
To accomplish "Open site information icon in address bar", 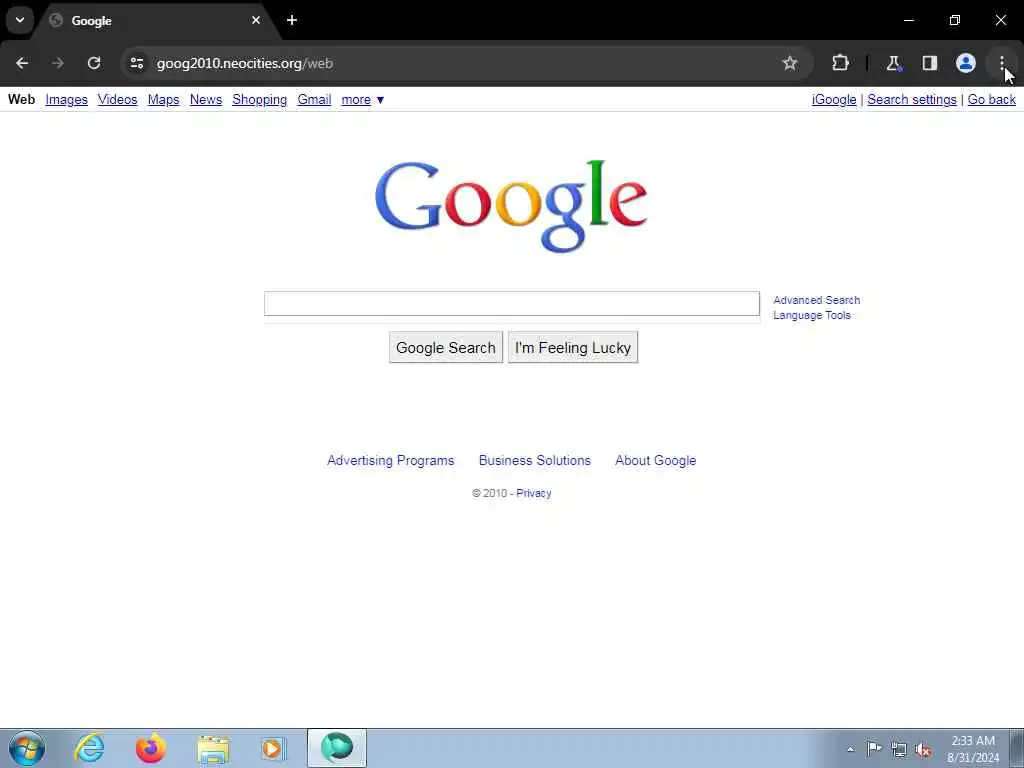I will [x=136, y=63].
